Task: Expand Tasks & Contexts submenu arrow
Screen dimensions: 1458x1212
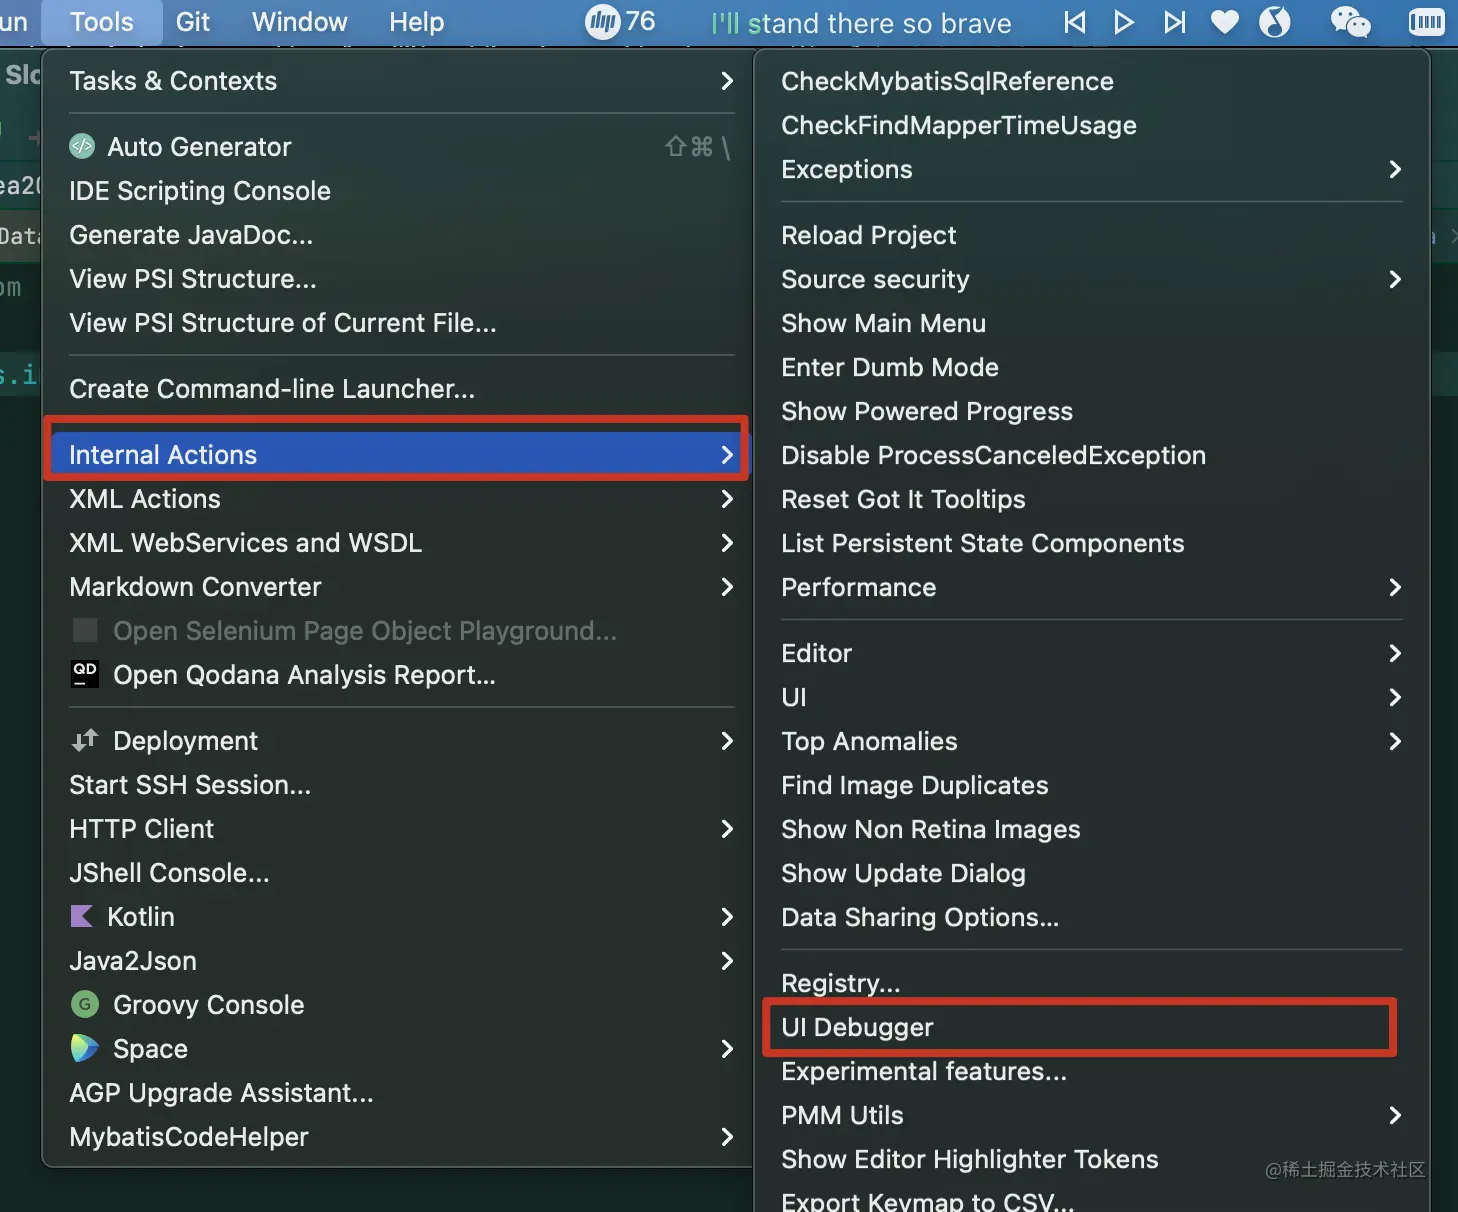Action: coord(727,81)
